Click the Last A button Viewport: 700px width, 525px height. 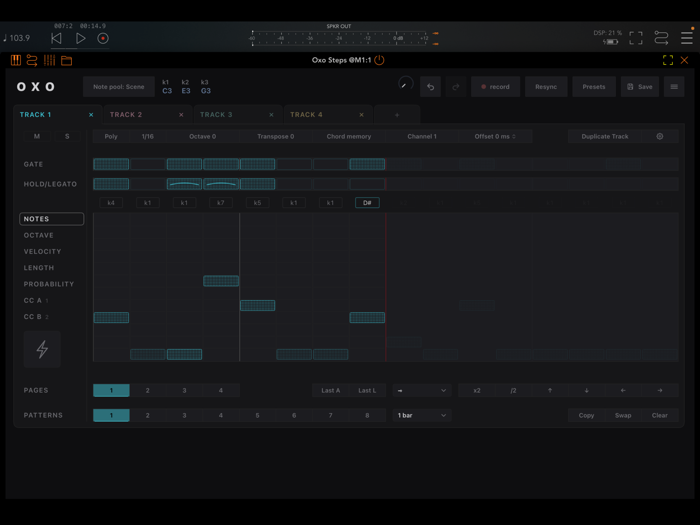(330, 390)
